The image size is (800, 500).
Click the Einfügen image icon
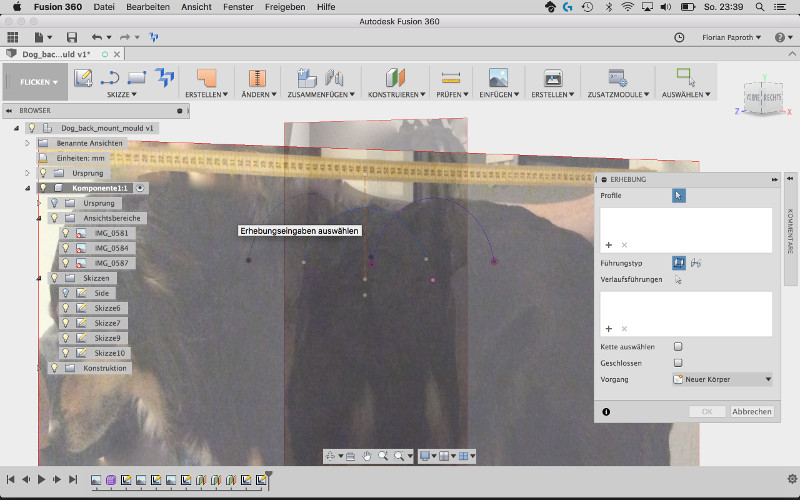[x=499, y=77]
